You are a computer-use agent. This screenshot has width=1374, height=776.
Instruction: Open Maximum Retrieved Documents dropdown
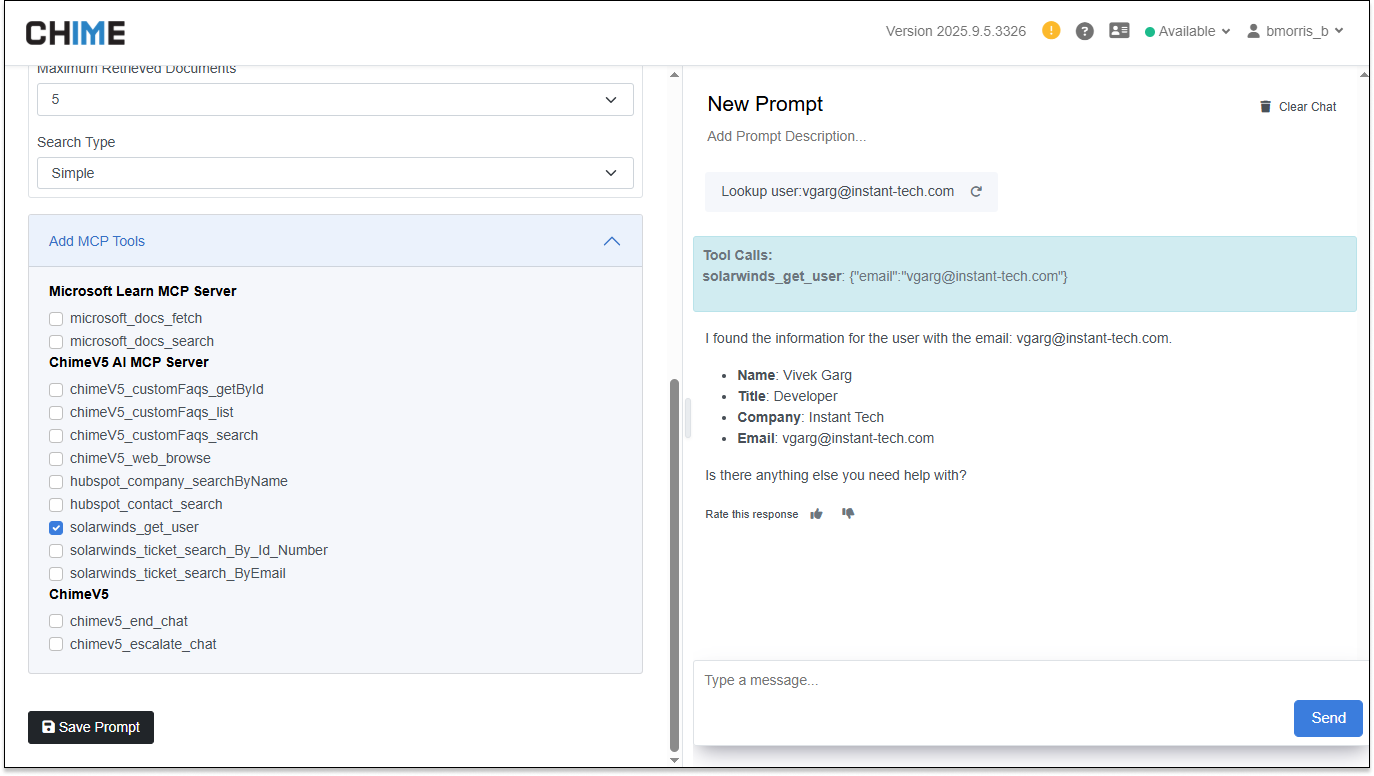coord(335,99)
